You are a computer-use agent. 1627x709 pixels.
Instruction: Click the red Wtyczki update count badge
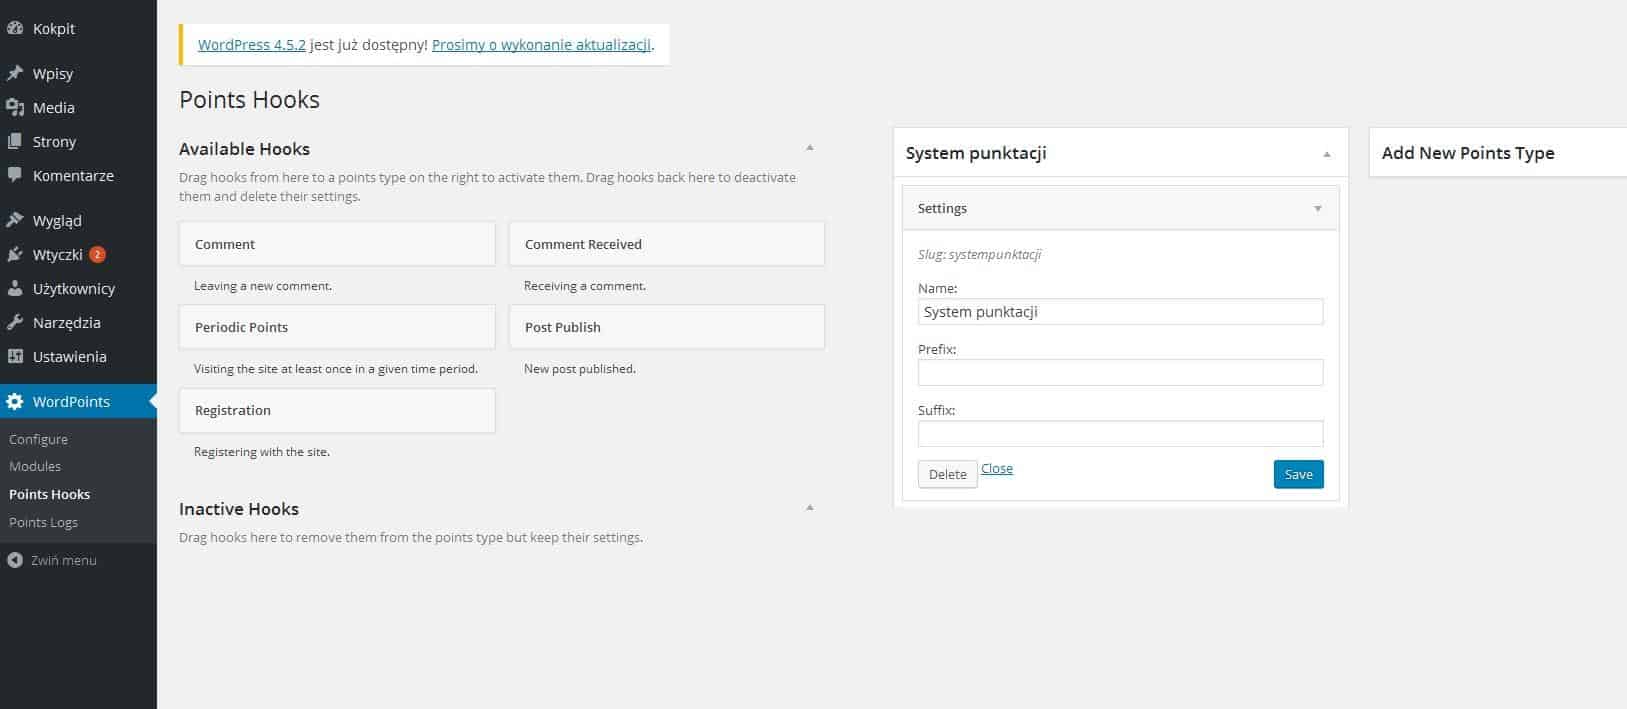[97, 254]
